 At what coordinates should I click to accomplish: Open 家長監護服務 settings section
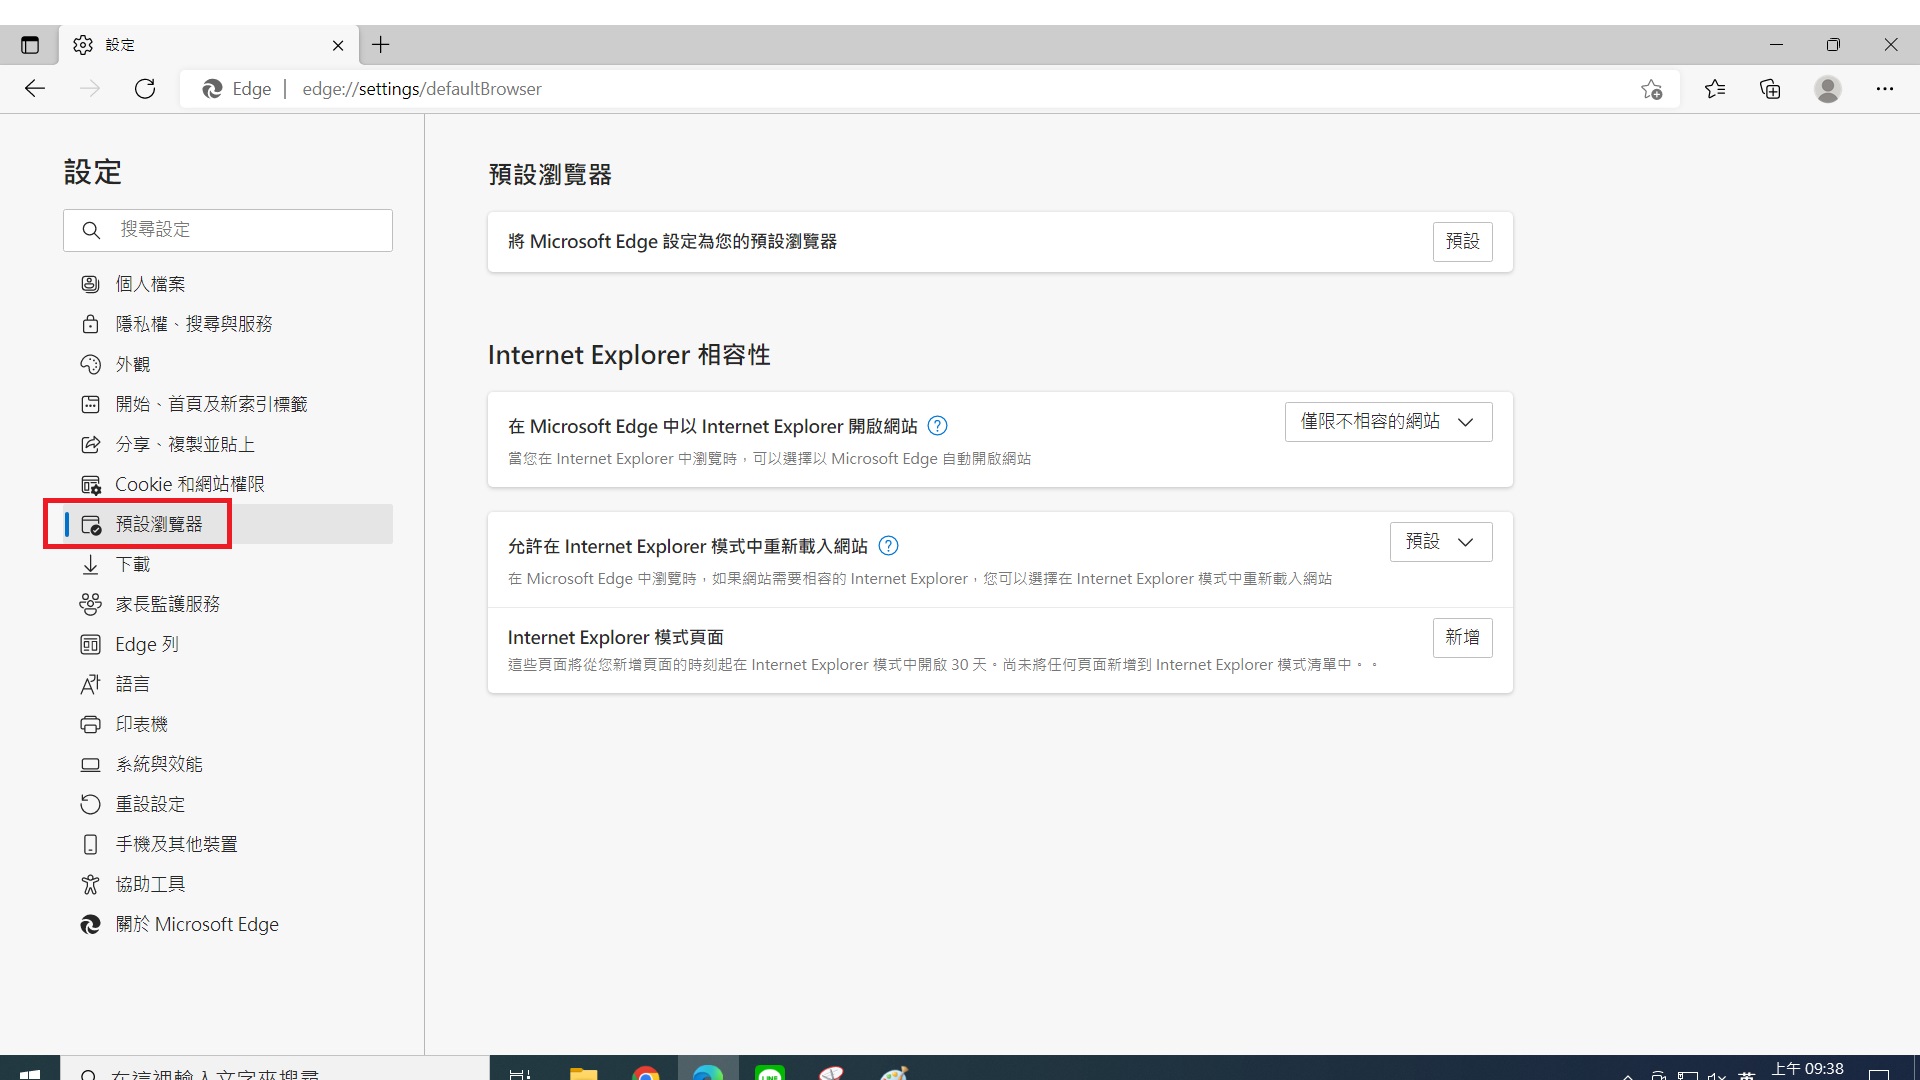pyautogui.click(x=228, y=604)
